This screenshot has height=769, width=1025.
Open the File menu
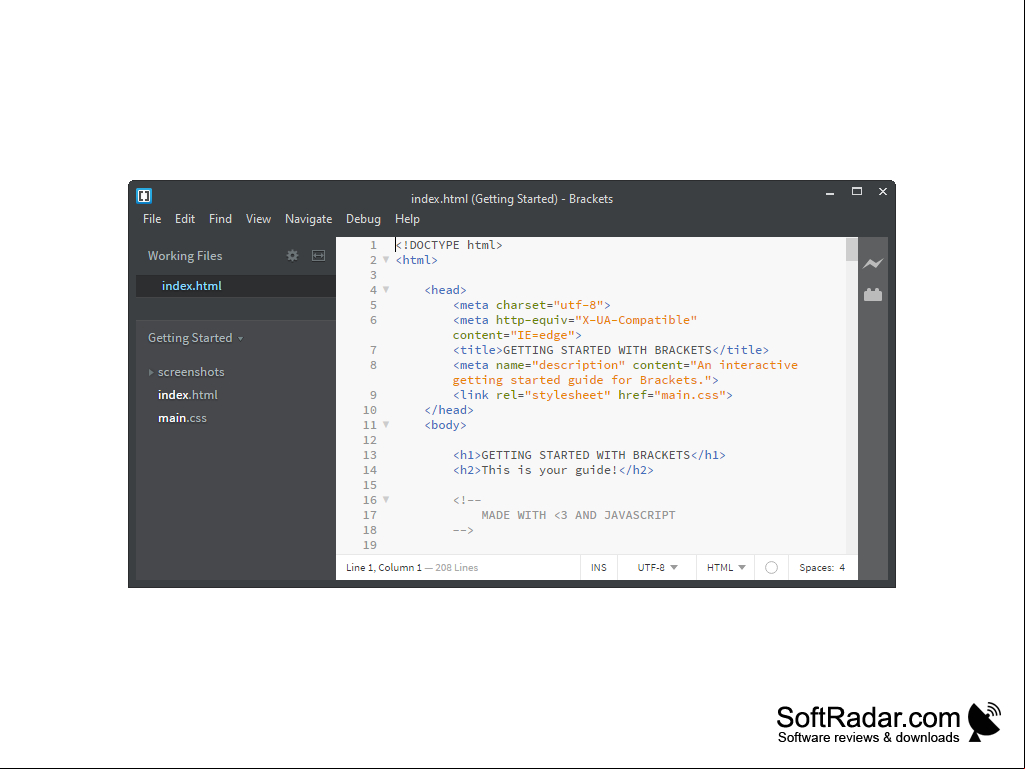pos(152,219)
